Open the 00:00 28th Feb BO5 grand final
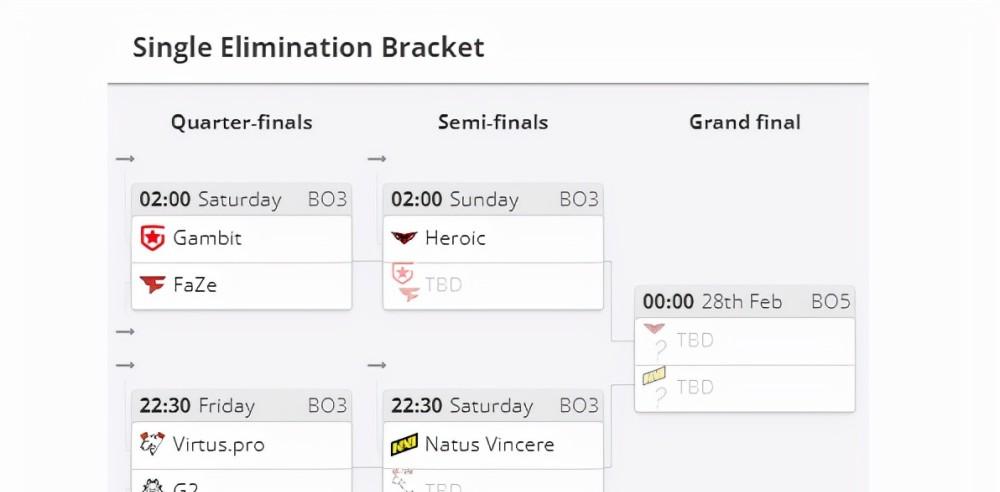The width and height of the screenshot is (1000, 492). (x=745, y=302)
